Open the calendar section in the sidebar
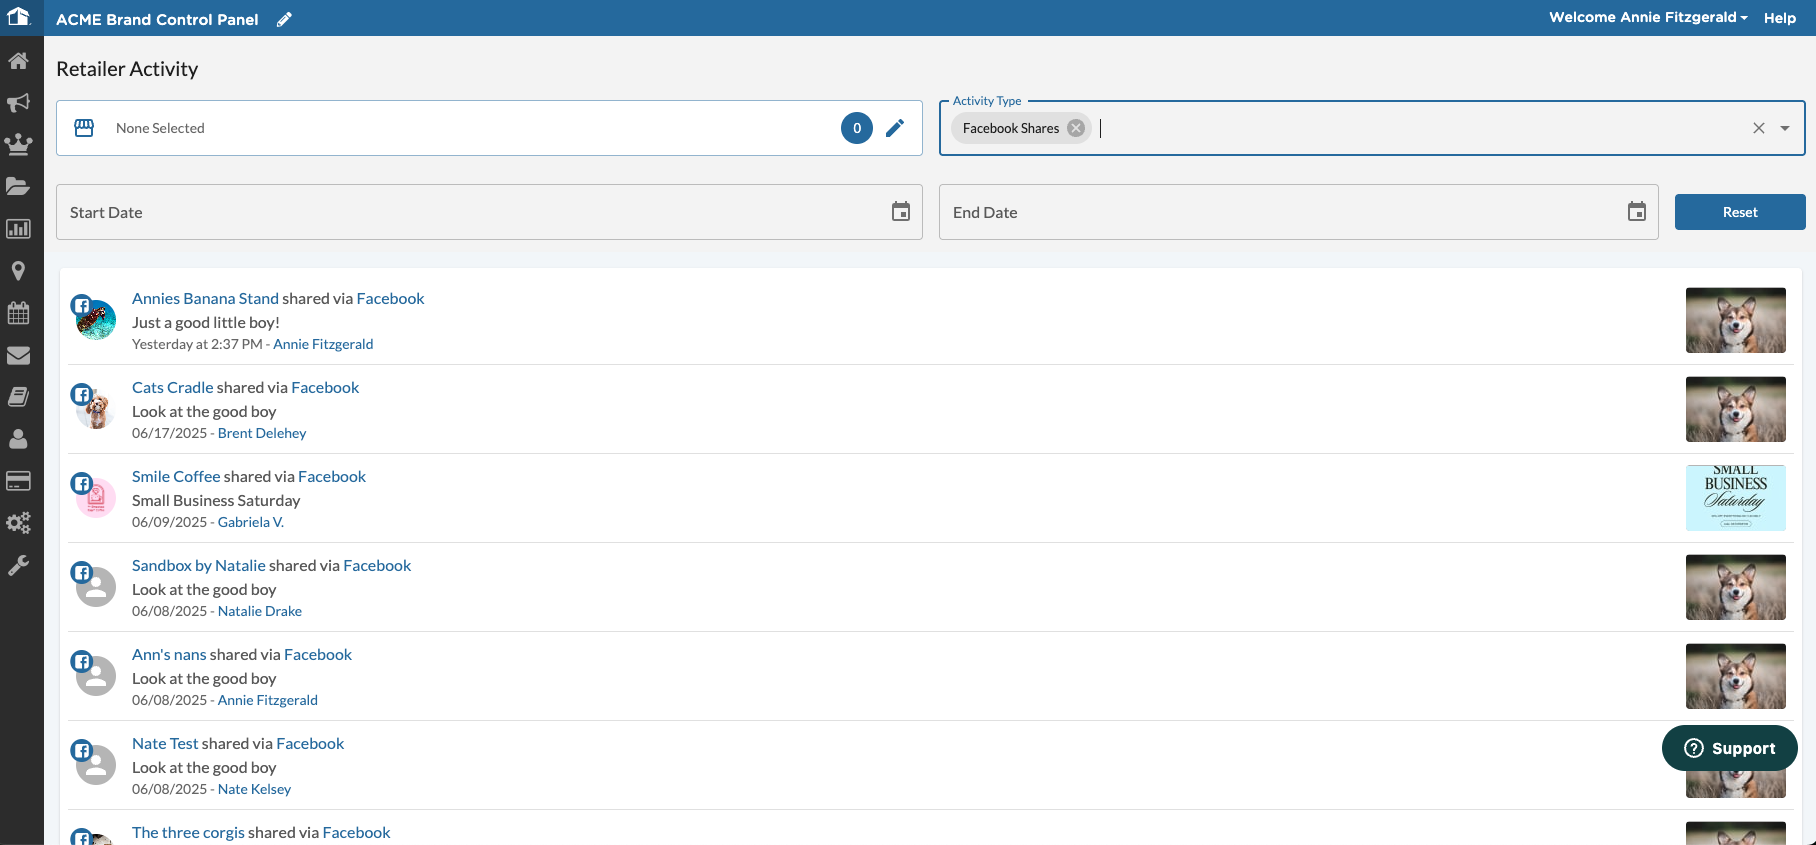 click(x=18, y=313)
